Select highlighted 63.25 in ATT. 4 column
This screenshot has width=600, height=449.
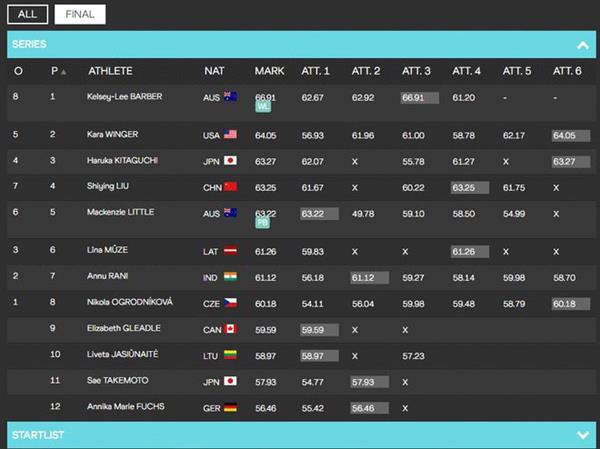coord(470,188)
